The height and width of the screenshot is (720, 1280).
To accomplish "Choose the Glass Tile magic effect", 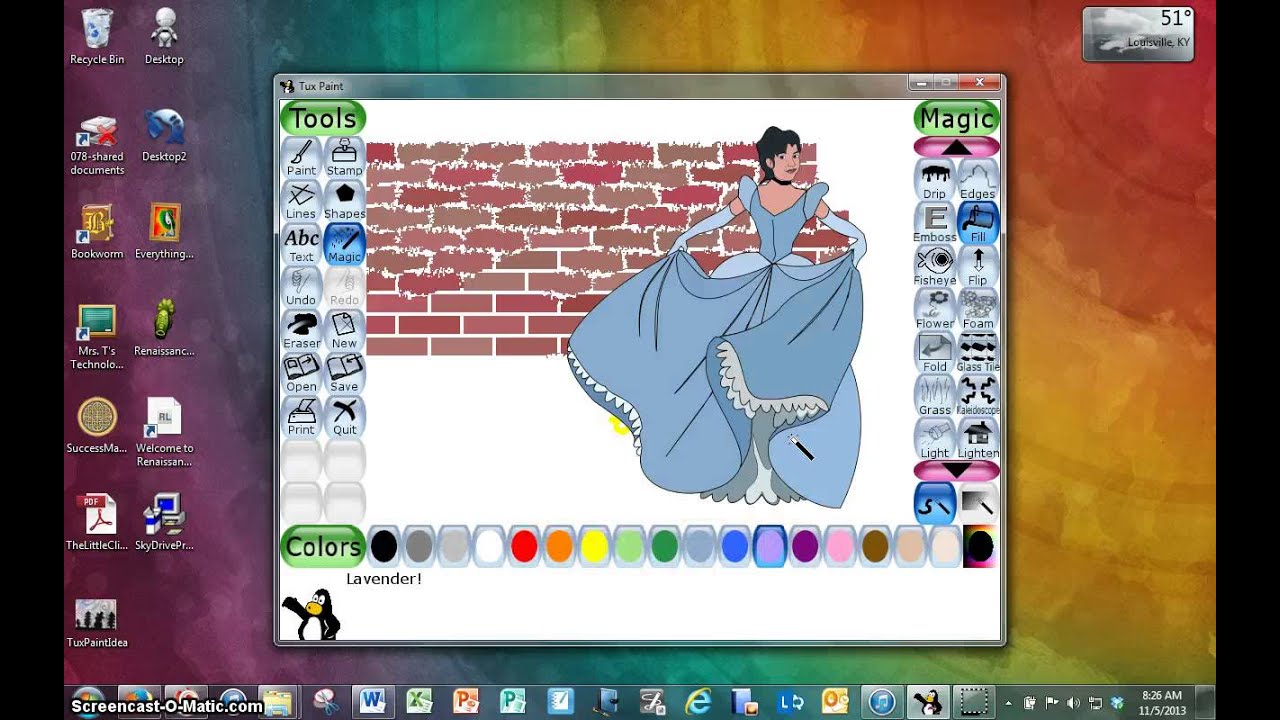I will (x=978, y=351).
